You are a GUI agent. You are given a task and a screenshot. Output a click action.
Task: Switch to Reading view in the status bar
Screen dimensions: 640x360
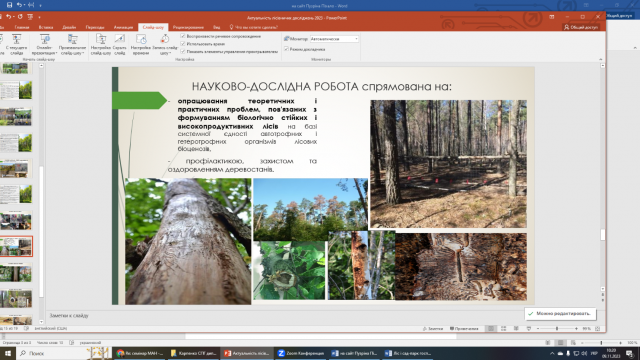click(516, 329)
